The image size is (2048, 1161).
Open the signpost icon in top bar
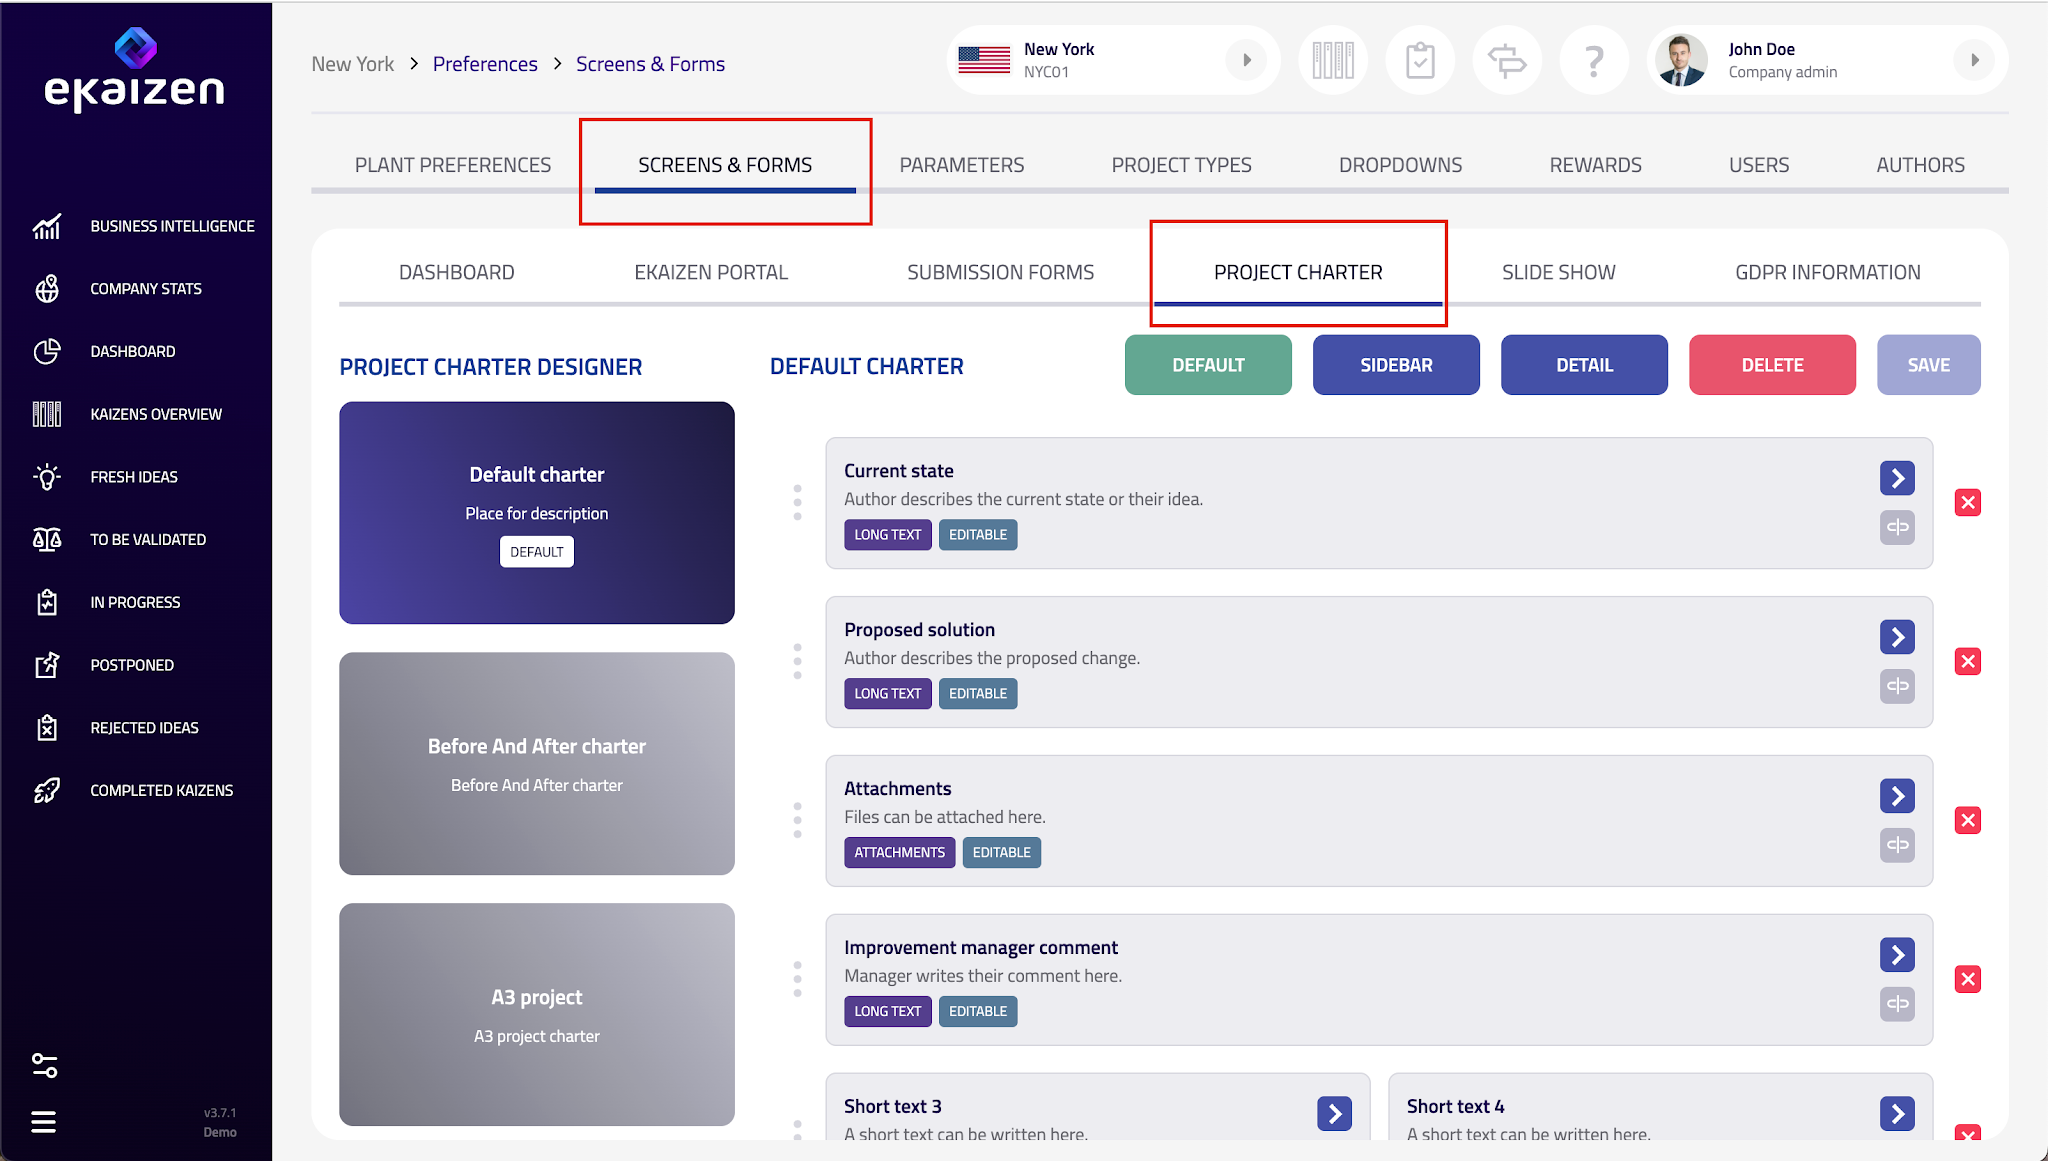pos(1507,62)
